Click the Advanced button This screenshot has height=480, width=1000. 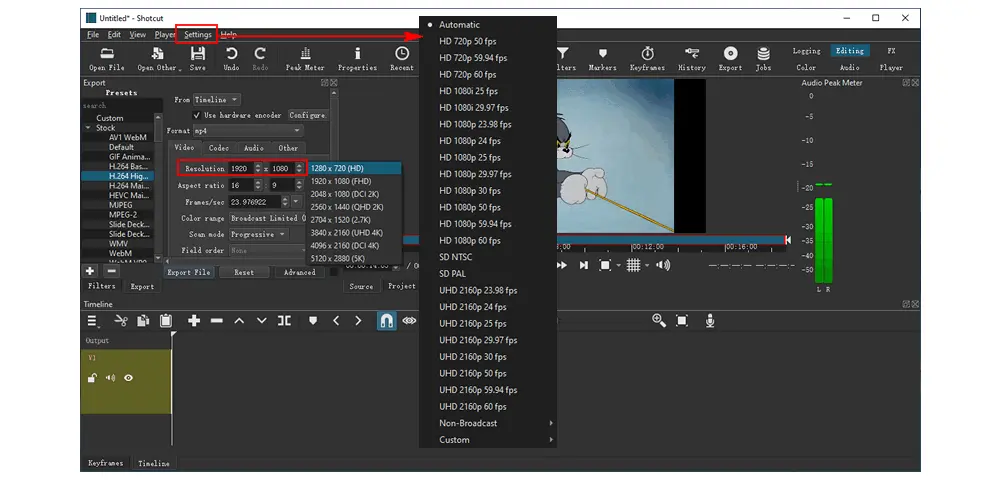point(300,272)
